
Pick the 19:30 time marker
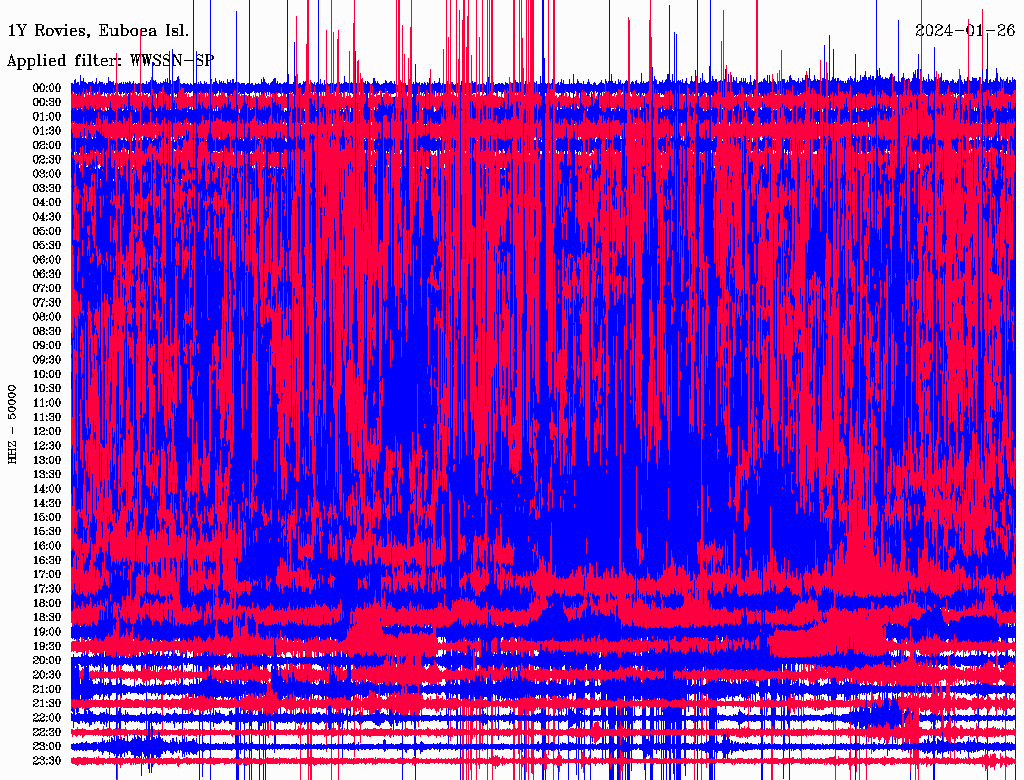[x=47, y=646]
